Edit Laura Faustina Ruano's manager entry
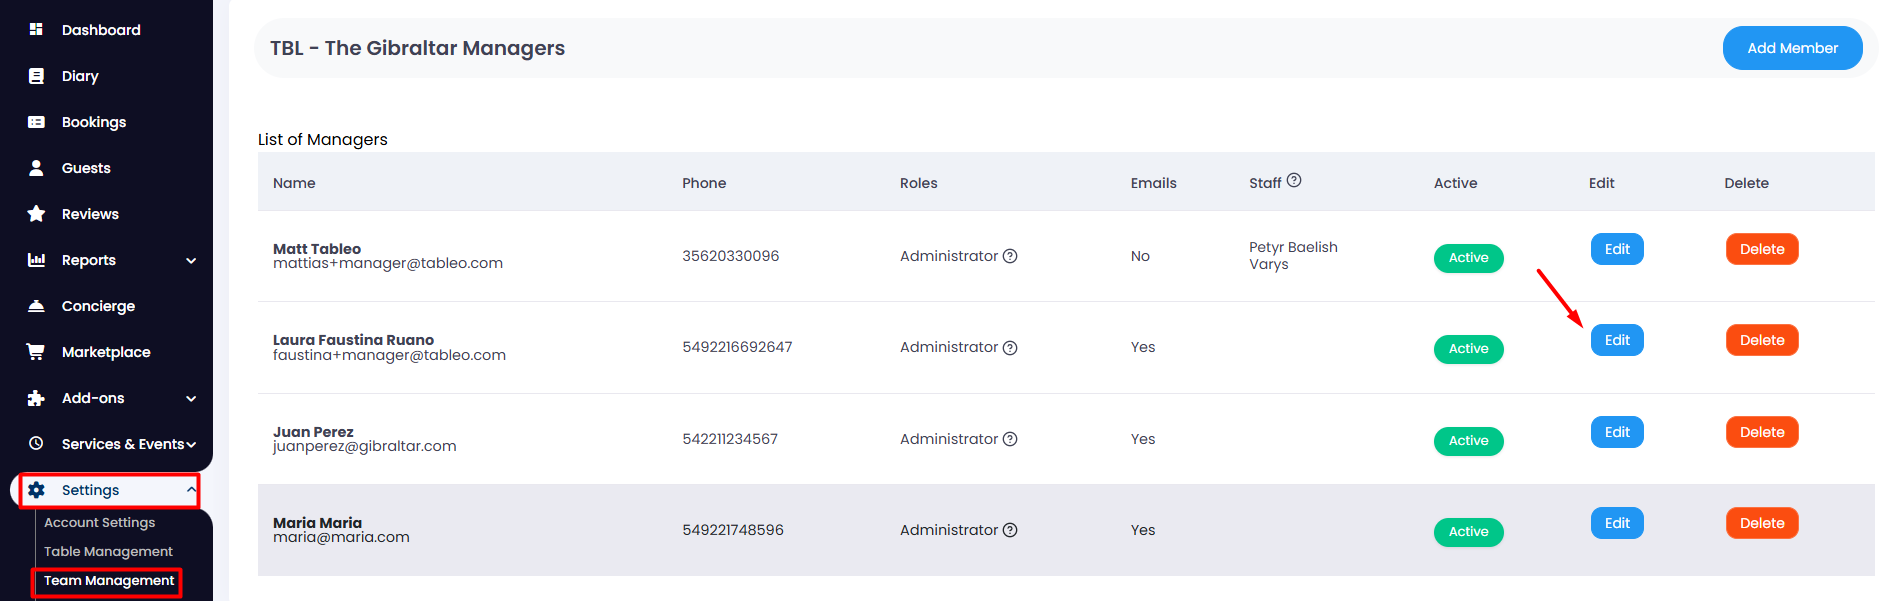 [1617, 340]
